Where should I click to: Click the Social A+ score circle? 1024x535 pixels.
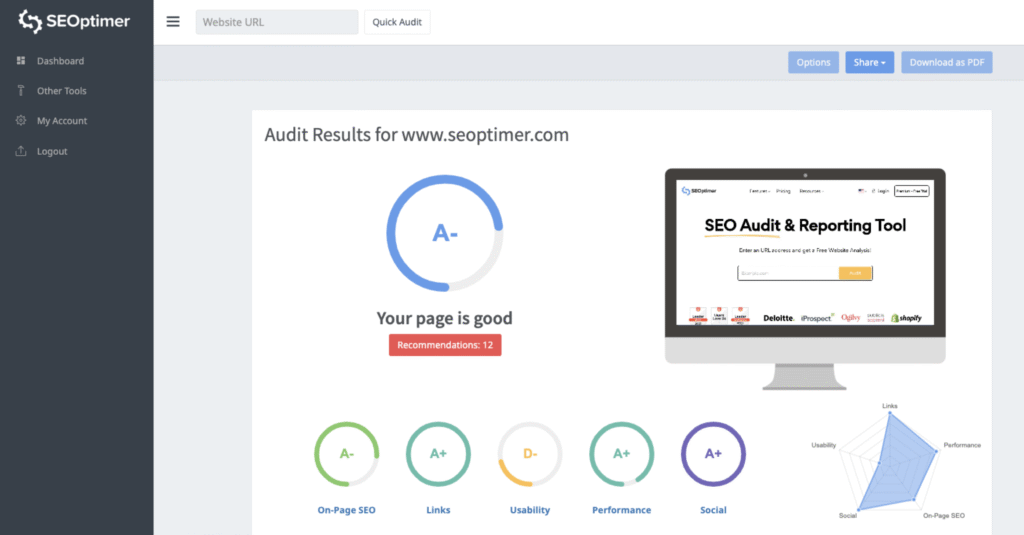(x=713, y=454)
